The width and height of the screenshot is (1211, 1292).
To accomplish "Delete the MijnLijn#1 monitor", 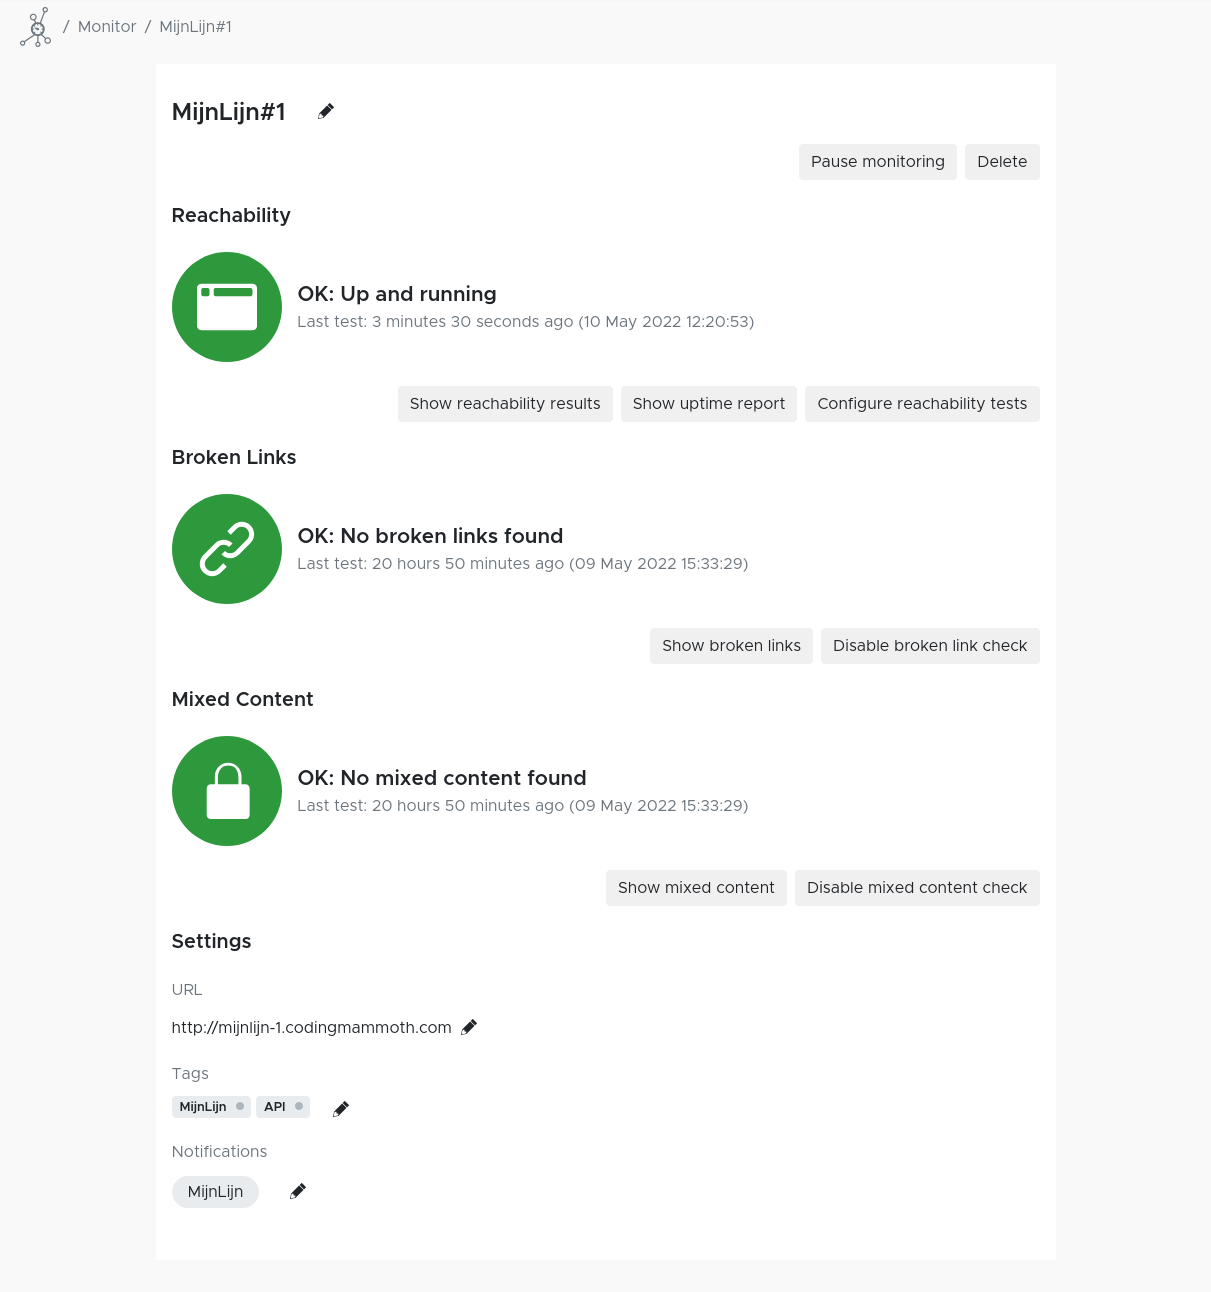I will pos(1002,162).
